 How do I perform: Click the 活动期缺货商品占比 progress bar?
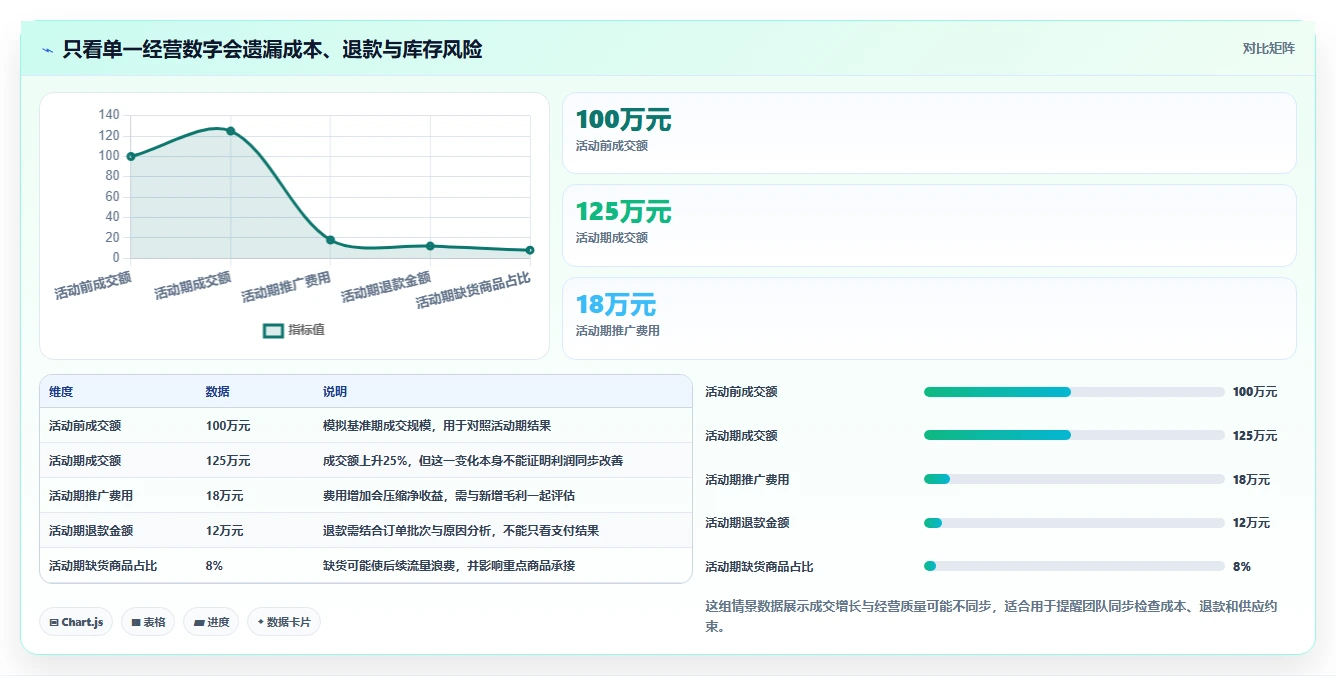tap(1074, 566)
